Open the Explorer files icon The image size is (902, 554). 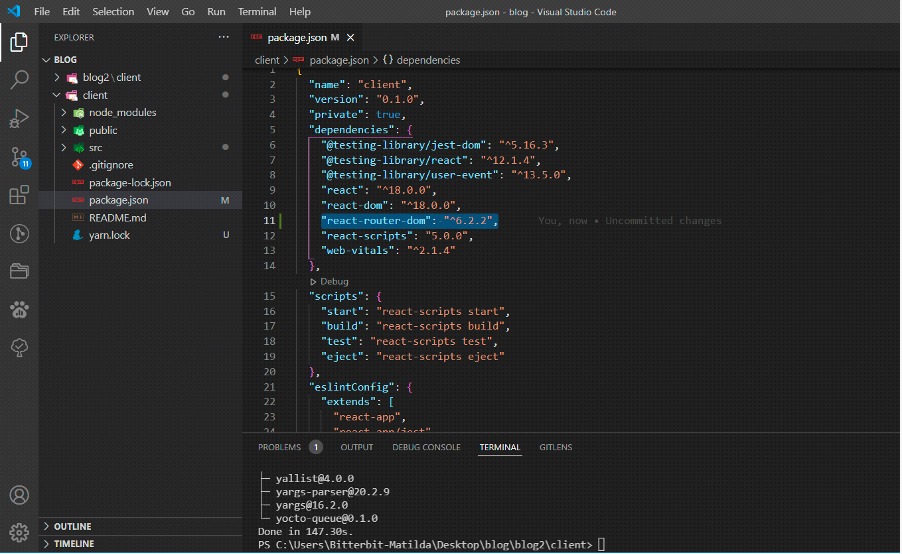(19, 42)
